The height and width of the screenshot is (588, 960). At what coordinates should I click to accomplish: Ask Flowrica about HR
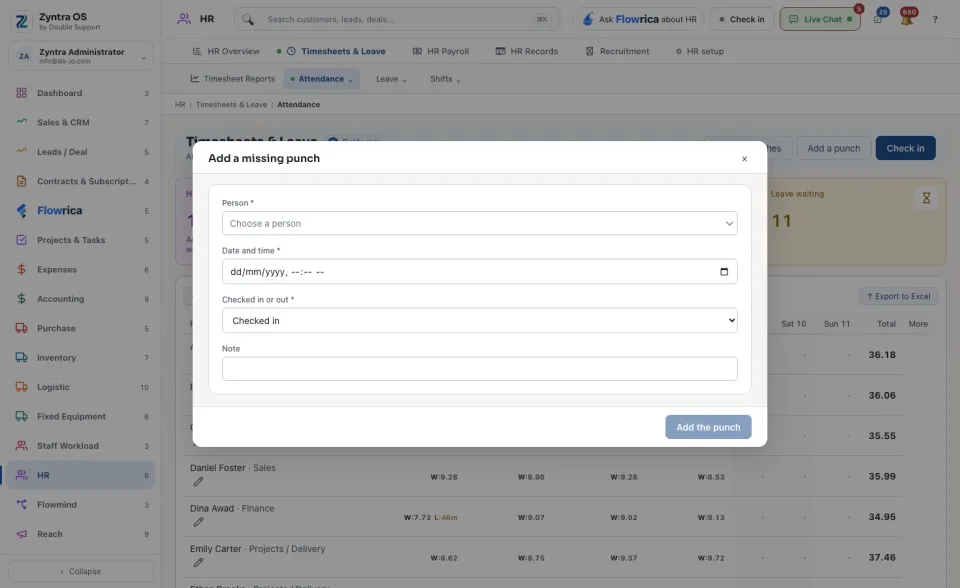tap(639, 19)
